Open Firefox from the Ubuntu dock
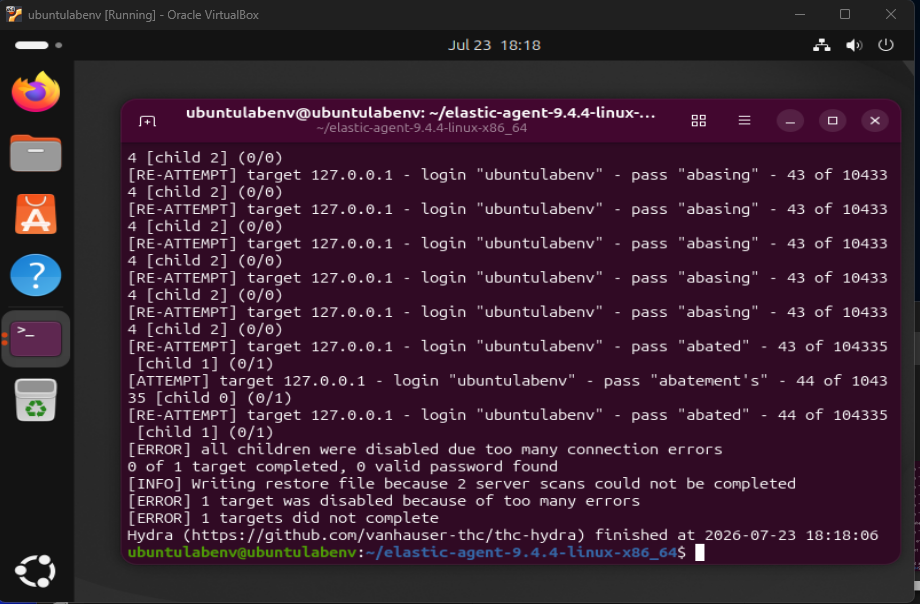 click(36, 92)
